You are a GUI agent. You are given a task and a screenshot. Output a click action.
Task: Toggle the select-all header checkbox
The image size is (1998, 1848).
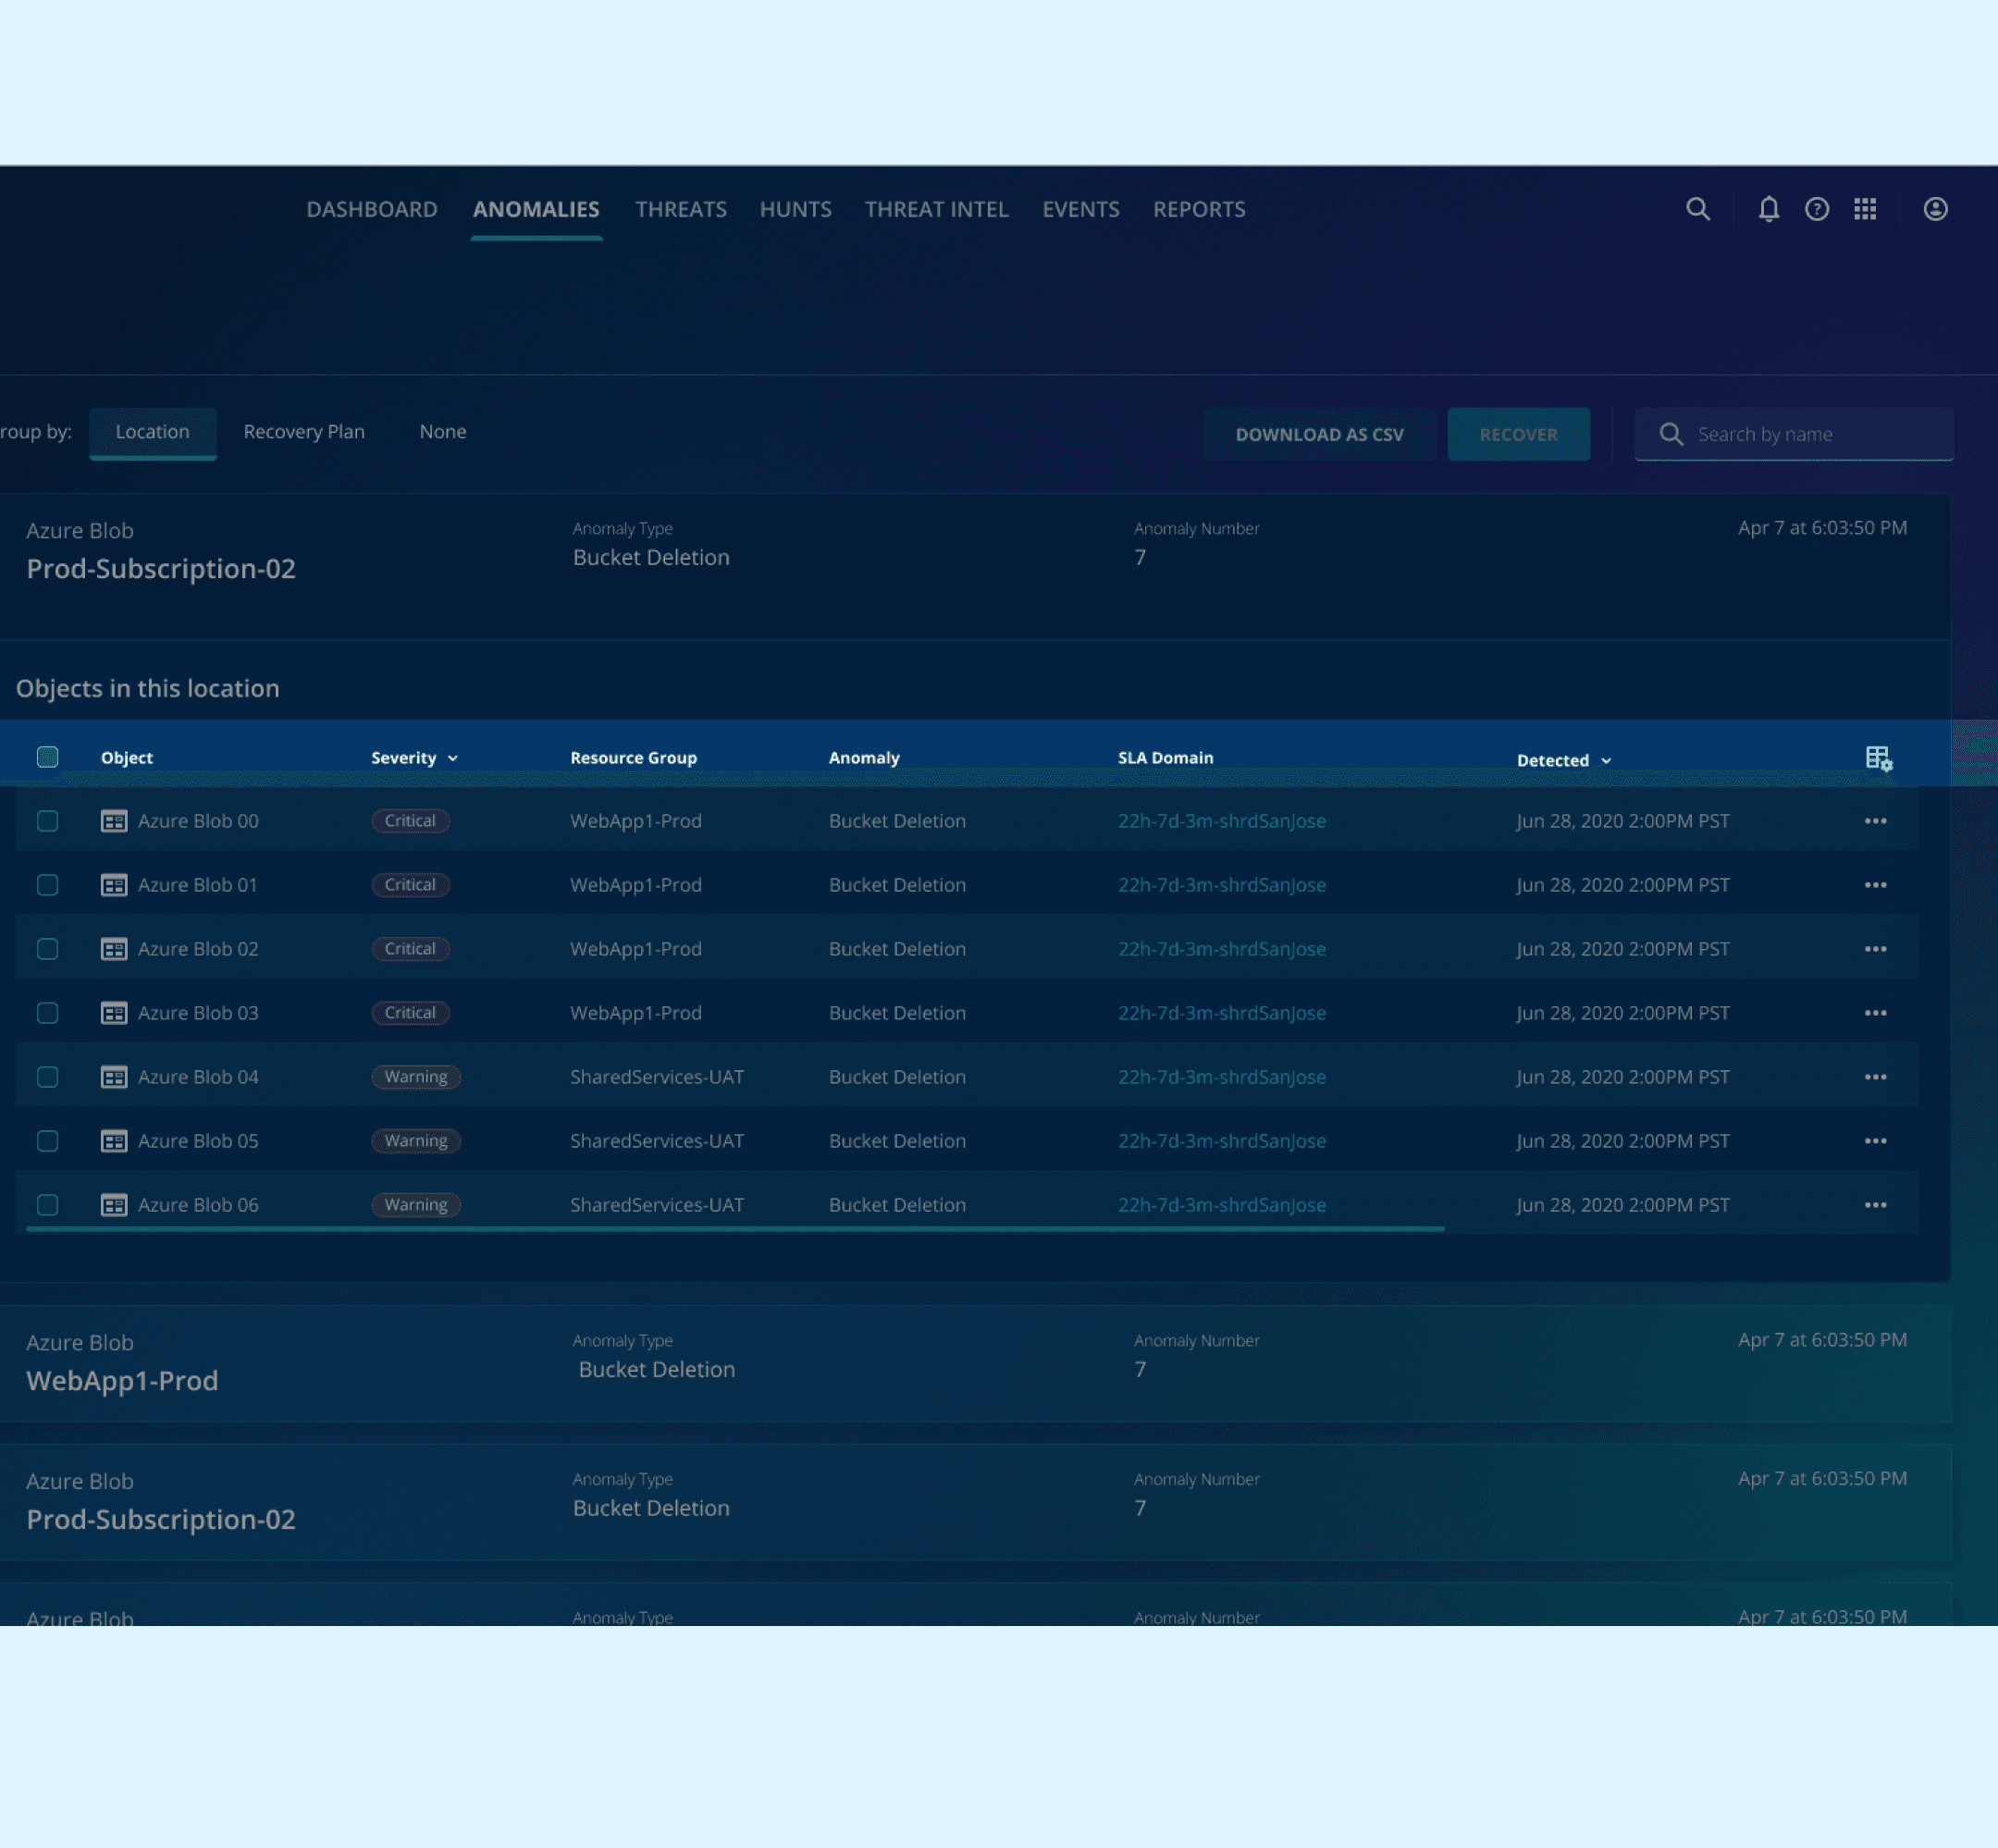(x=47, y=757)
